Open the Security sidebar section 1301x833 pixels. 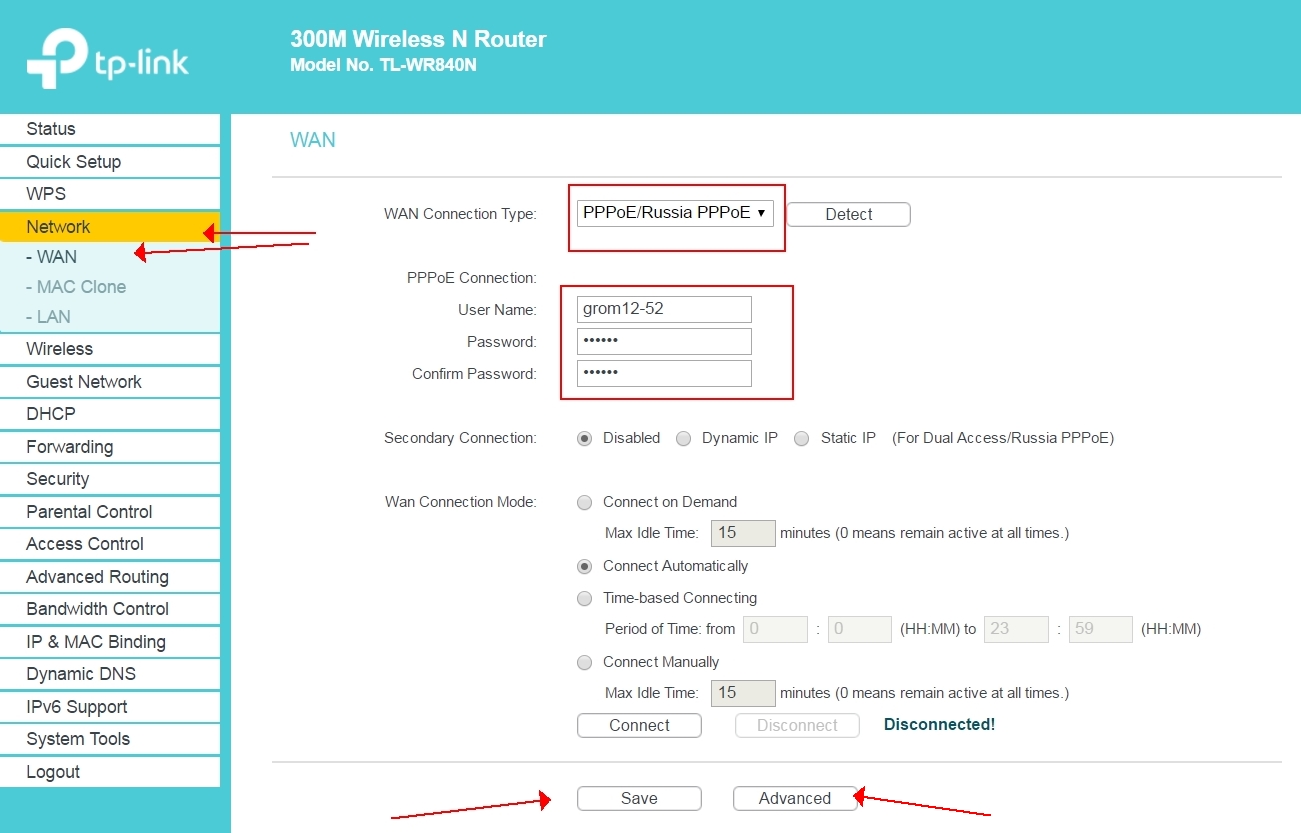[109, 479]
